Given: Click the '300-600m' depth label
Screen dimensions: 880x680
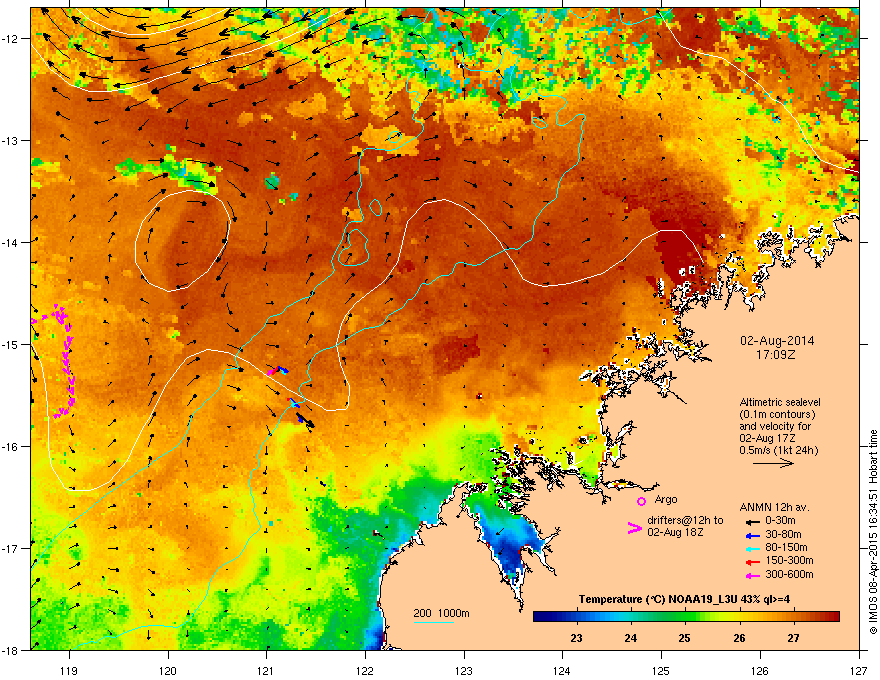Looking at the screenshot, I should click(x=789, y=574).
